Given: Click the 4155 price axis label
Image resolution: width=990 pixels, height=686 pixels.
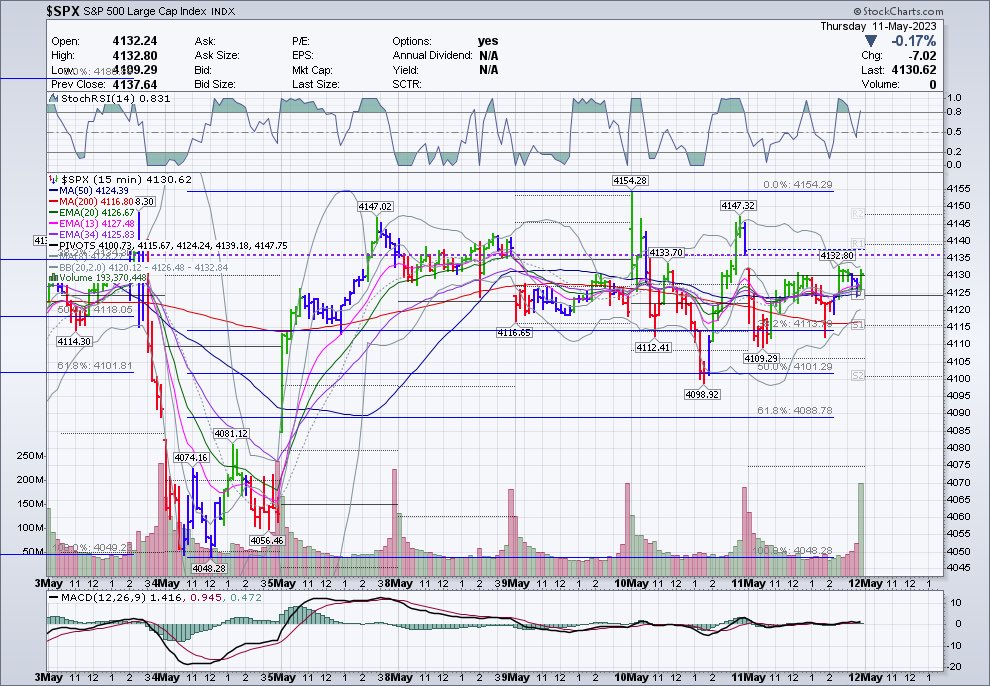Looking at the screenshot, I should 958,189.
